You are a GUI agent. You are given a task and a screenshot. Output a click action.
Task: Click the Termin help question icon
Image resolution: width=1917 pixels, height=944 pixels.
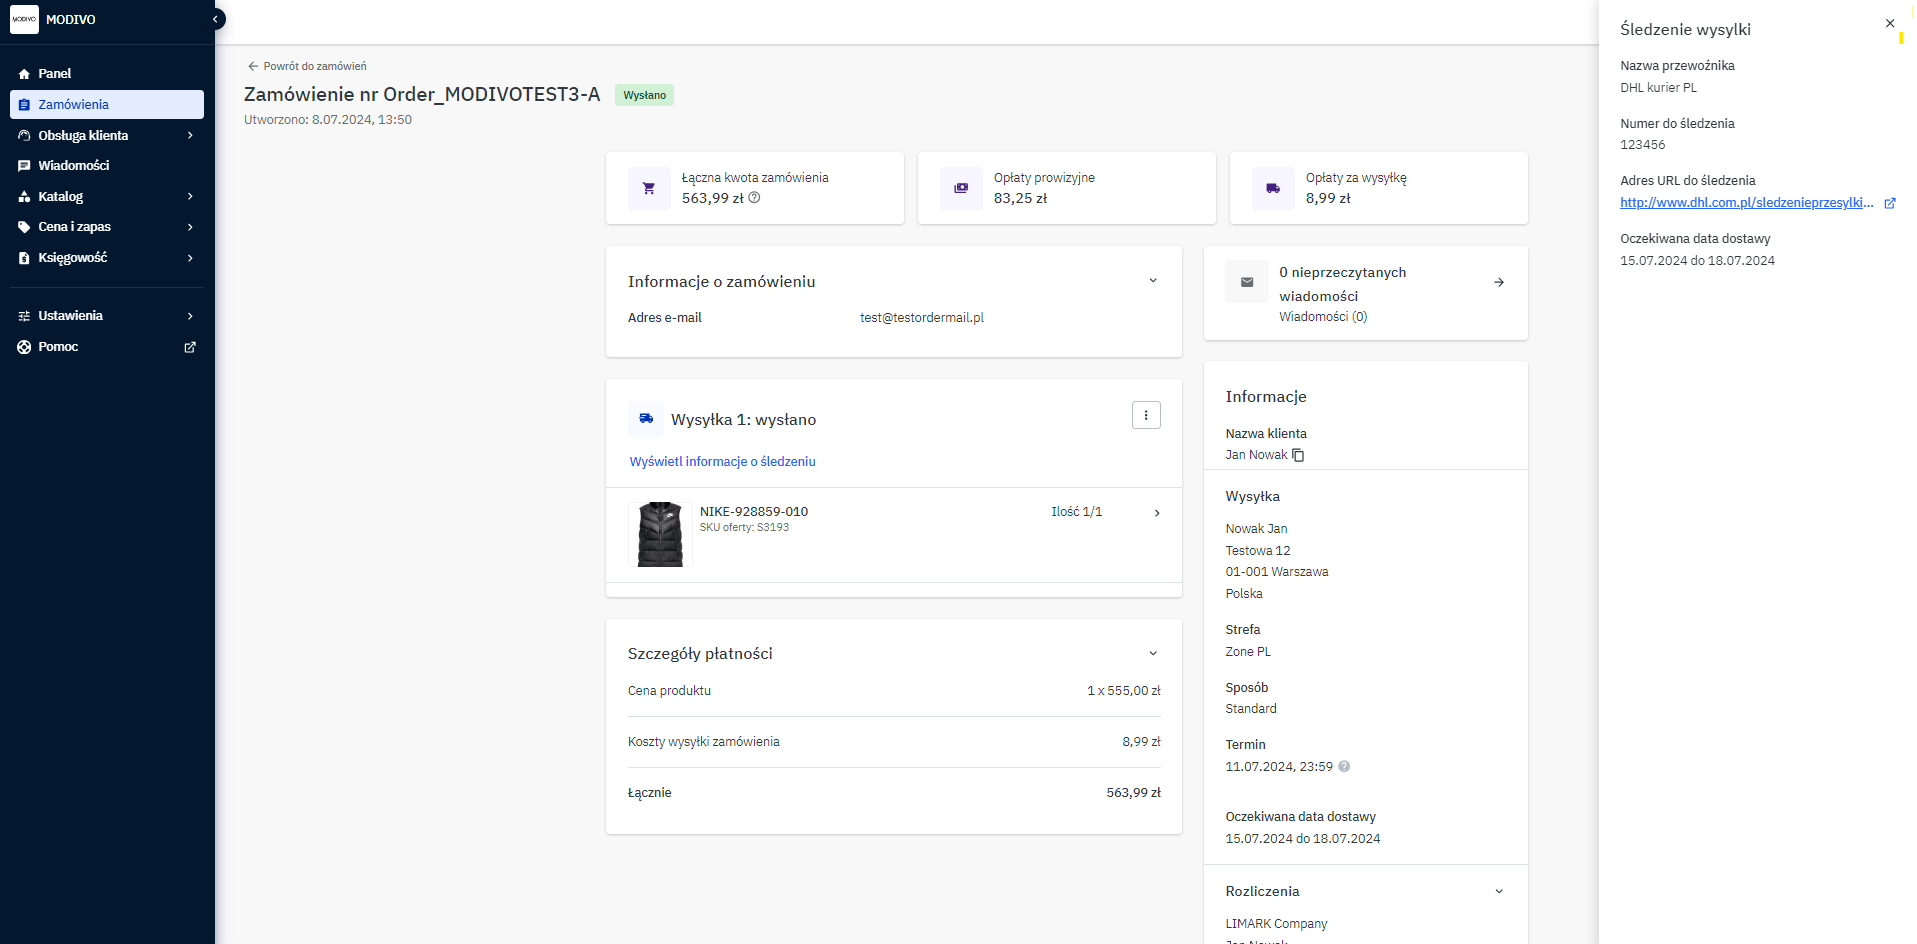pos(1344,767)
